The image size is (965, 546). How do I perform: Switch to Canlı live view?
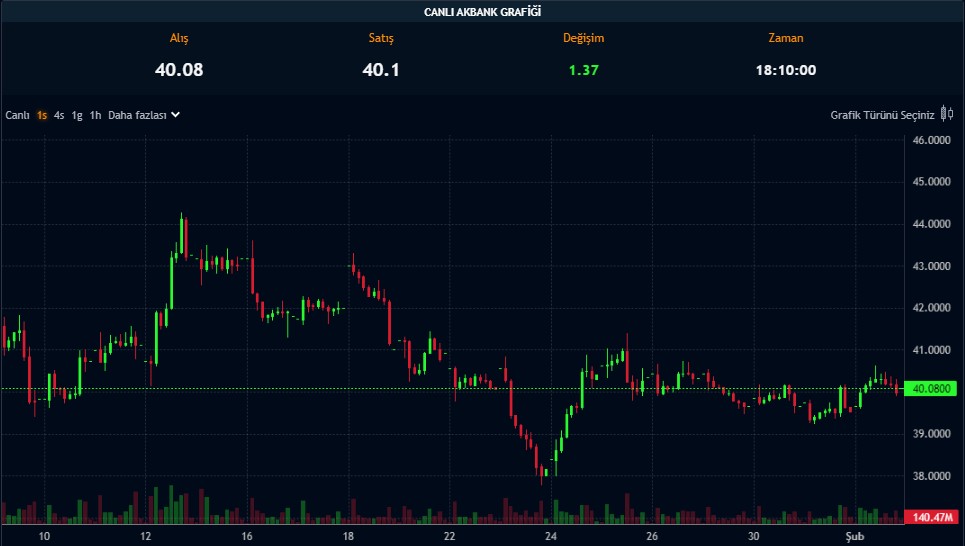click(x=17, y=115)
